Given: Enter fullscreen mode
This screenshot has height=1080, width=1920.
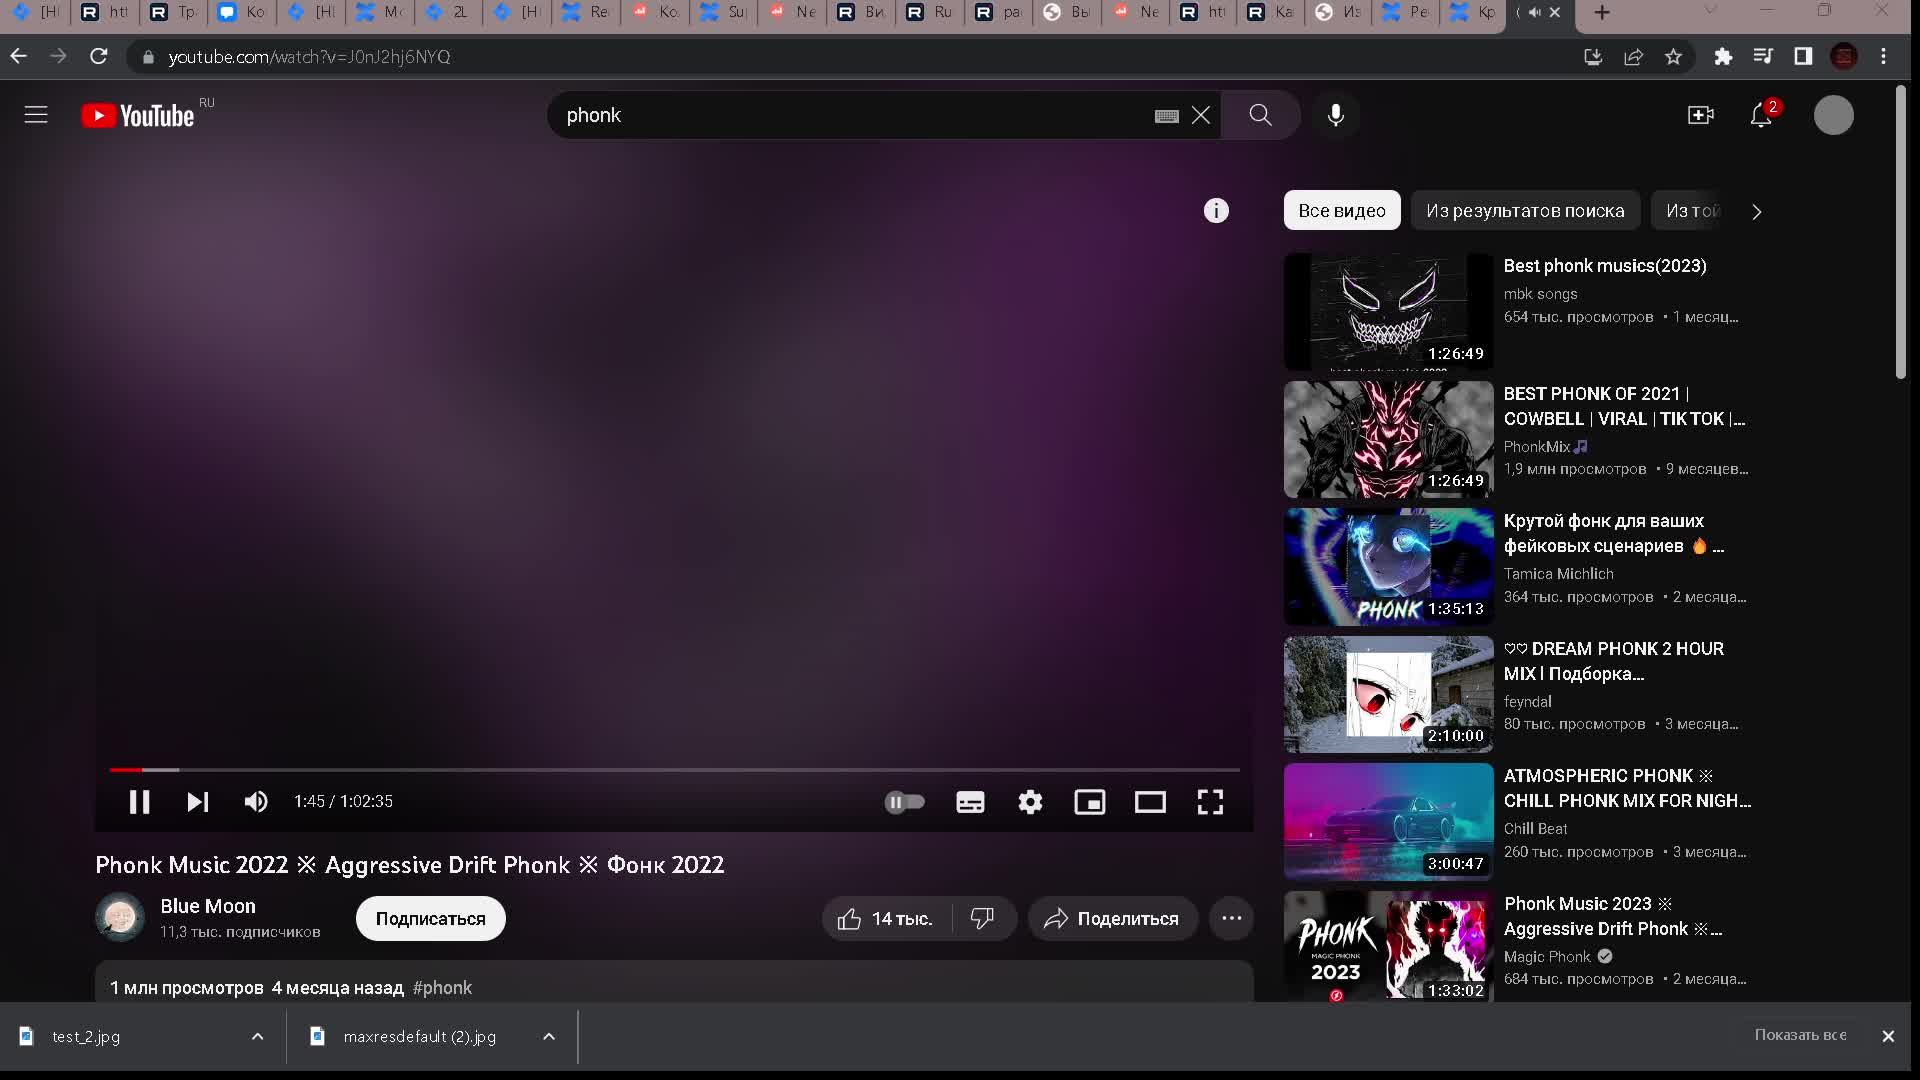Looking at the screenshot, I should (1210, 802).
